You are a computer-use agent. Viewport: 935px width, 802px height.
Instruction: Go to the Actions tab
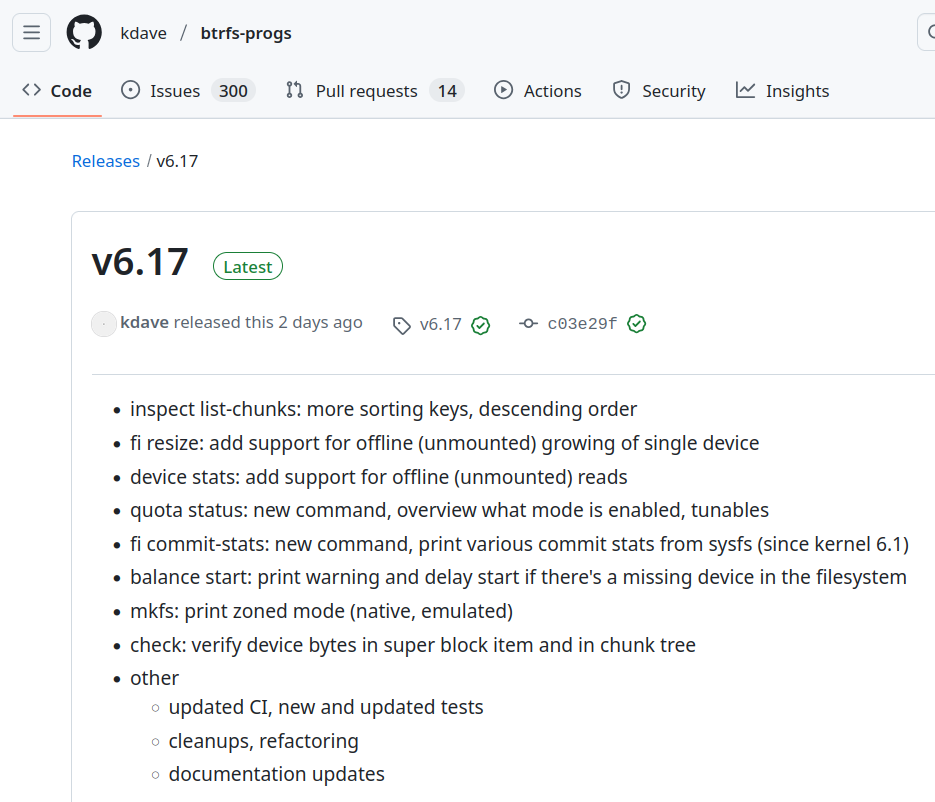(538, 91)
